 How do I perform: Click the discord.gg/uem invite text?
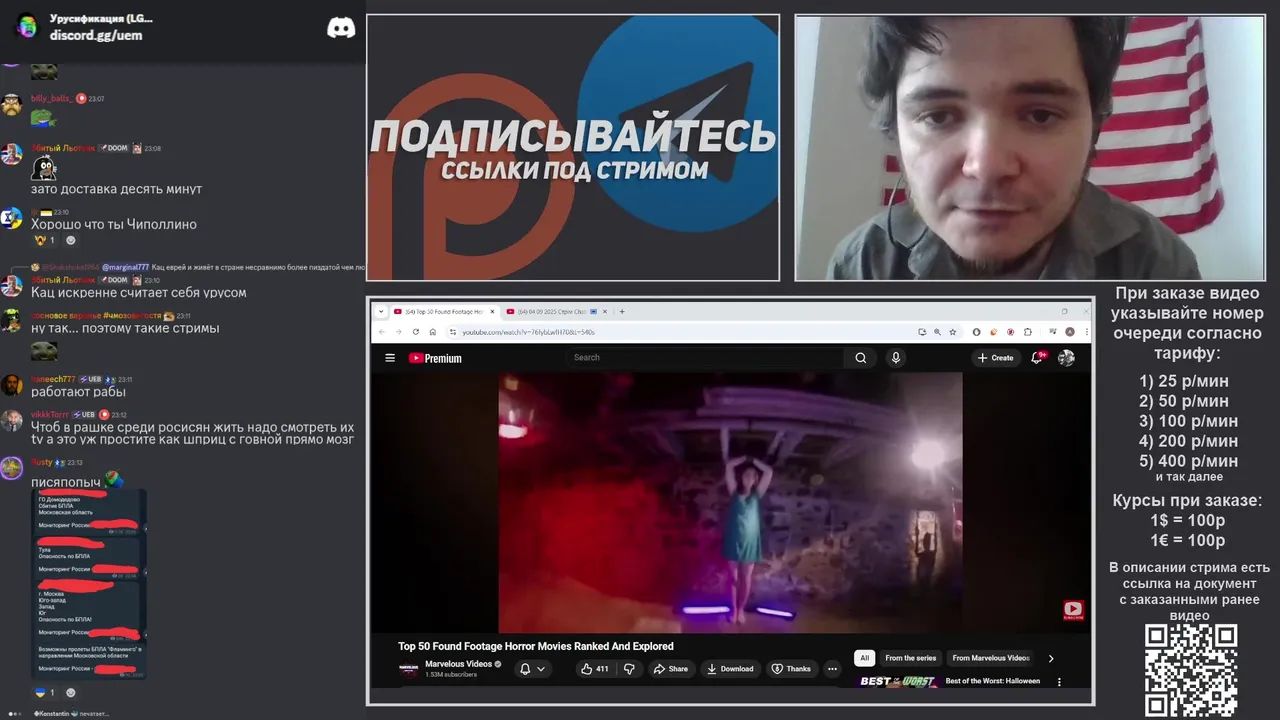point(96,35)
